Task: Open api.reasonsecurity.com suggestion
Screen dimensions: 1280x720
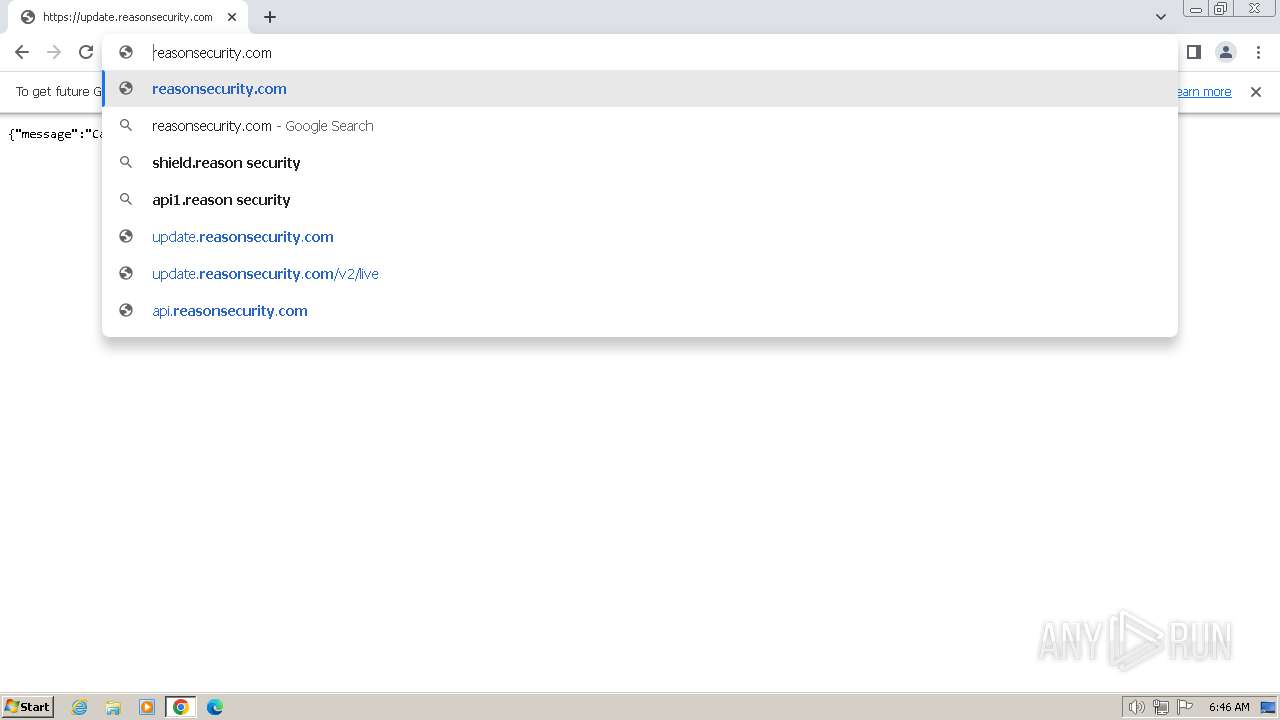Action: click(x=640, y=311)
